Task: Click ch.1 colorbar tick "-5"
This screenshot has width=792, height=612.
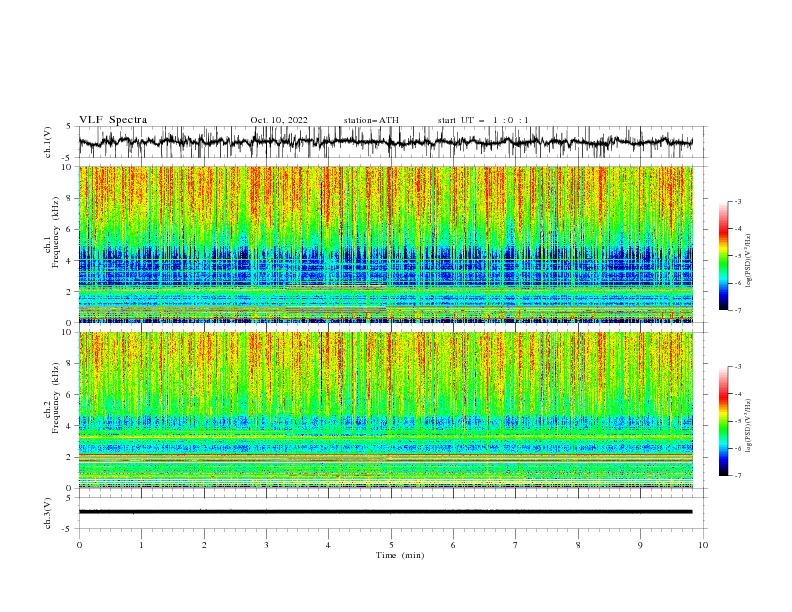Action: (x=738, y=256)
